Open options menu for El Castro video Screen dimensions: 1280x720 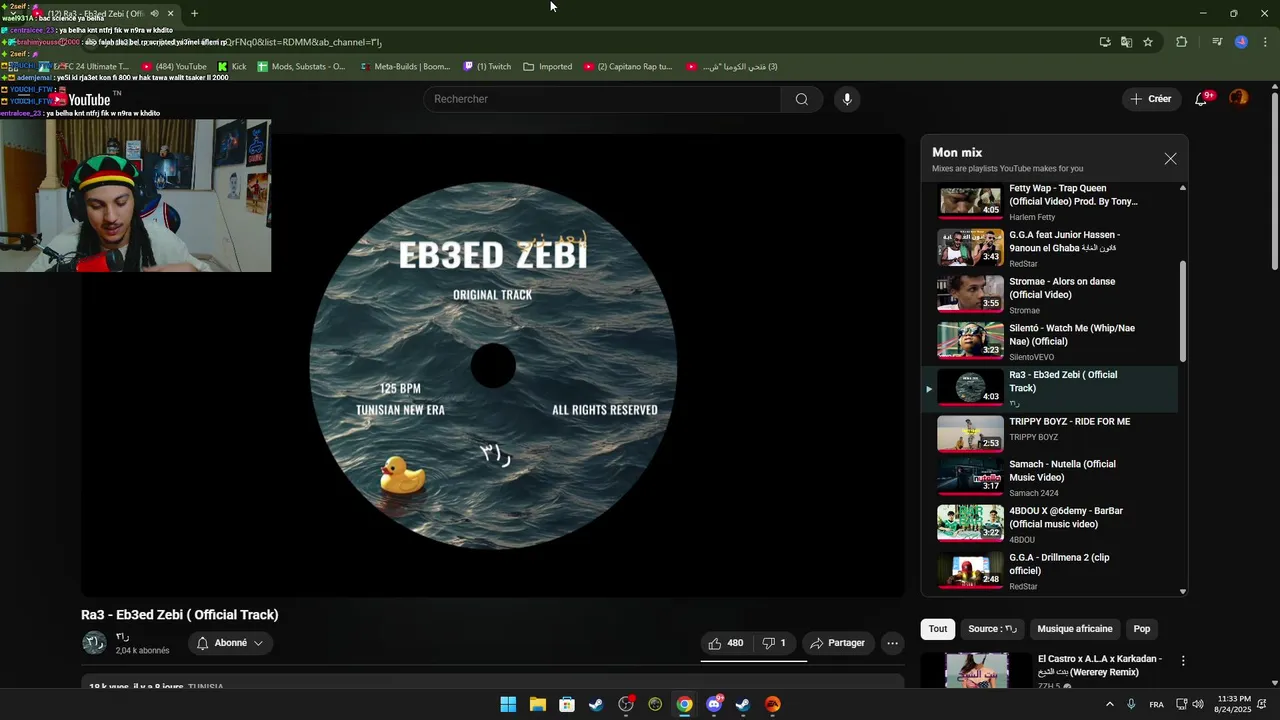(1183, 661)
